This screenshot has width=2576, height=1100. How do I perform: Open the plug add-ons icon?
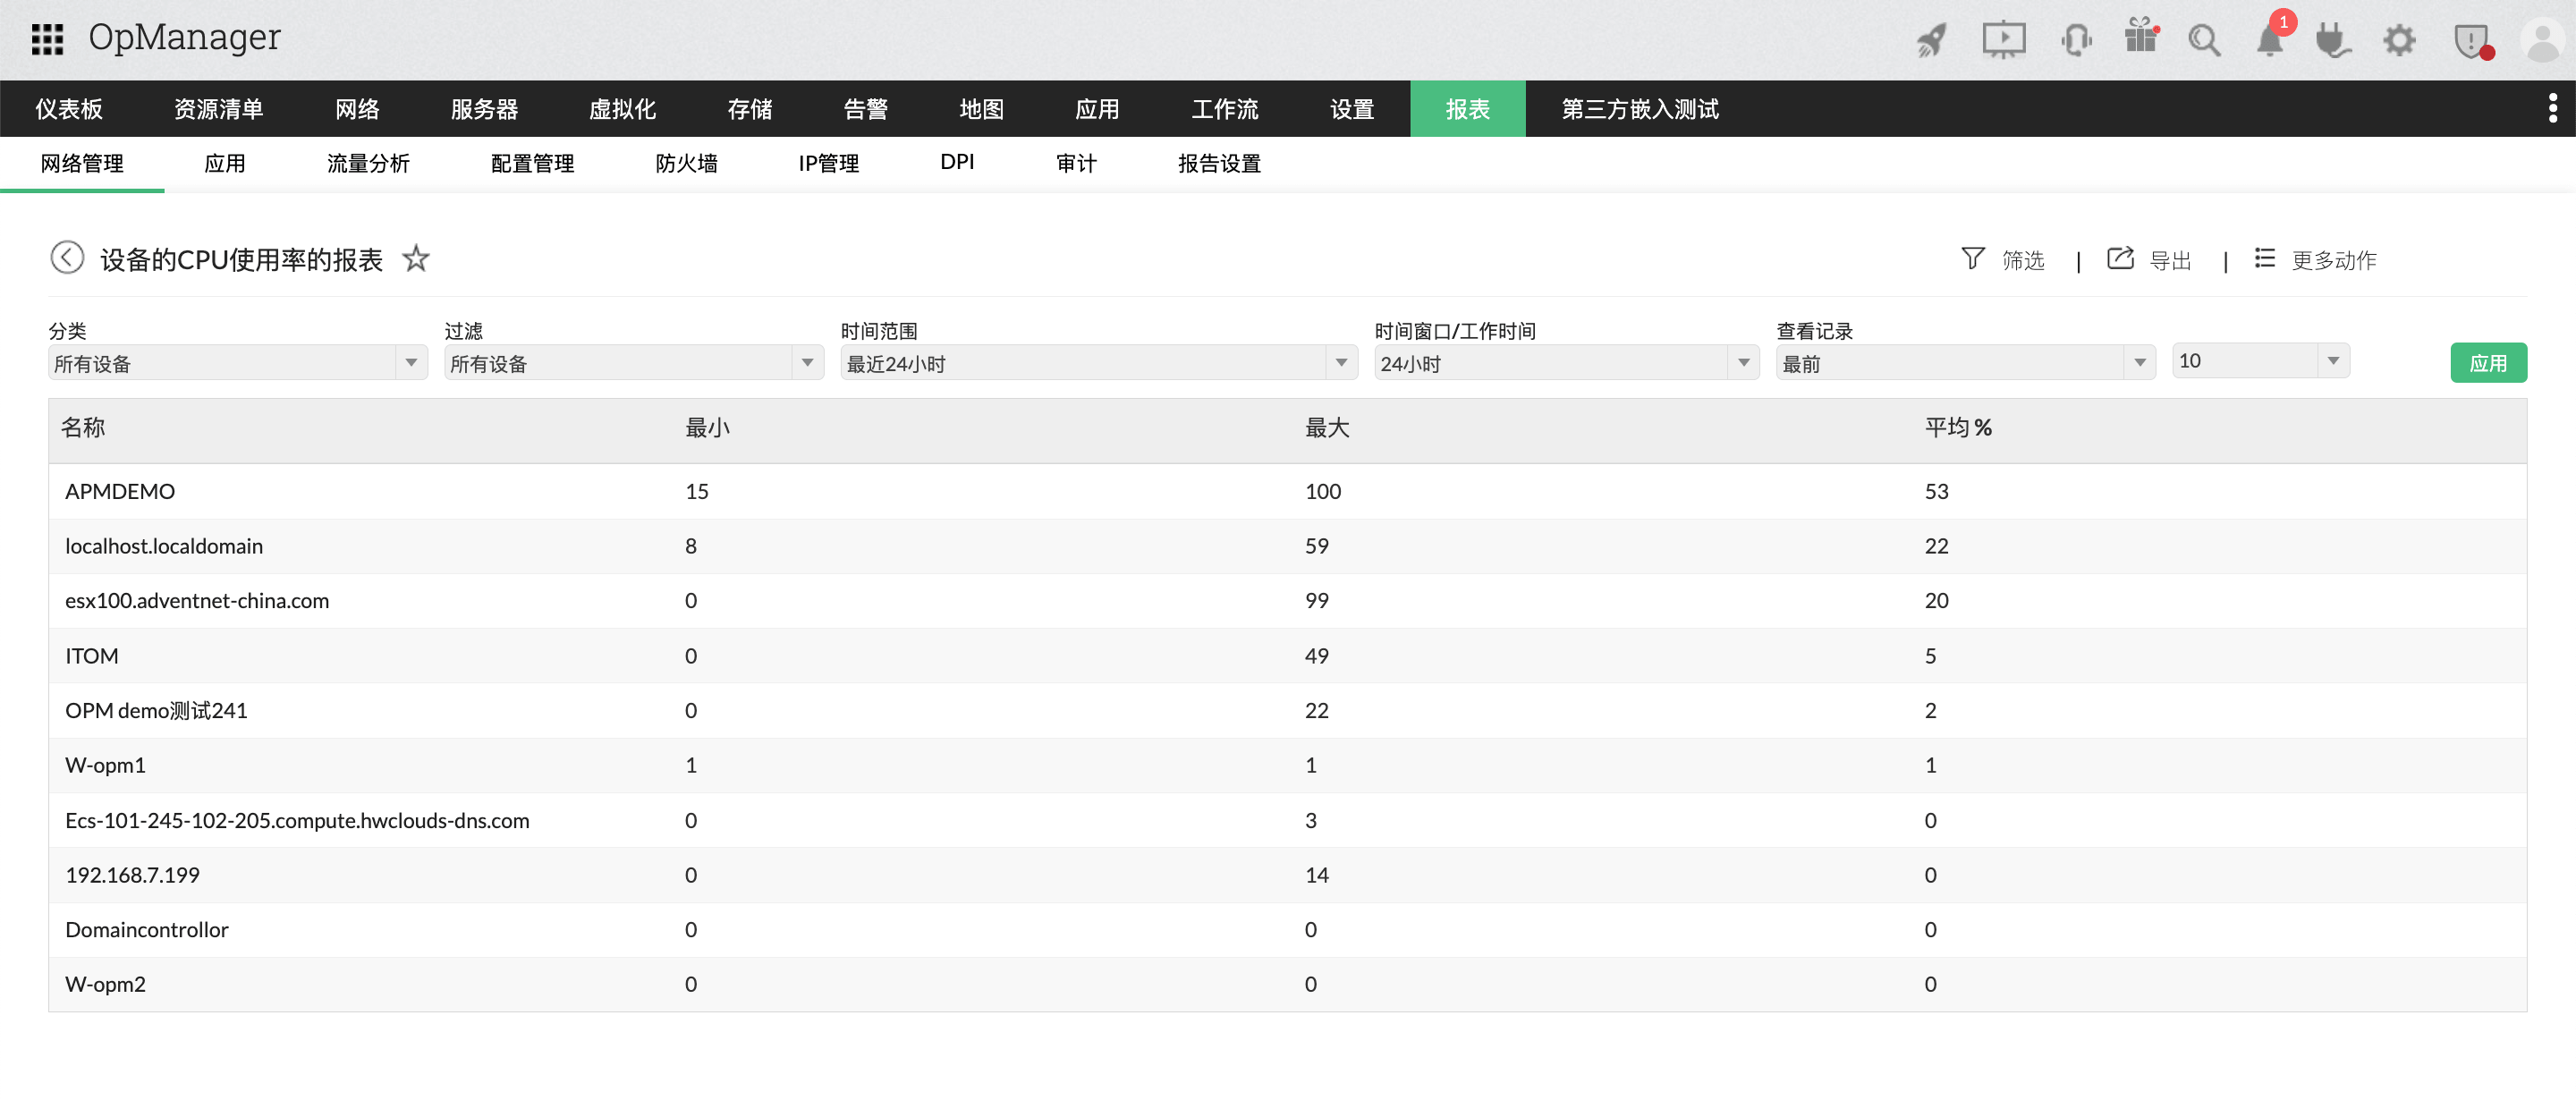coord(2333,40)
